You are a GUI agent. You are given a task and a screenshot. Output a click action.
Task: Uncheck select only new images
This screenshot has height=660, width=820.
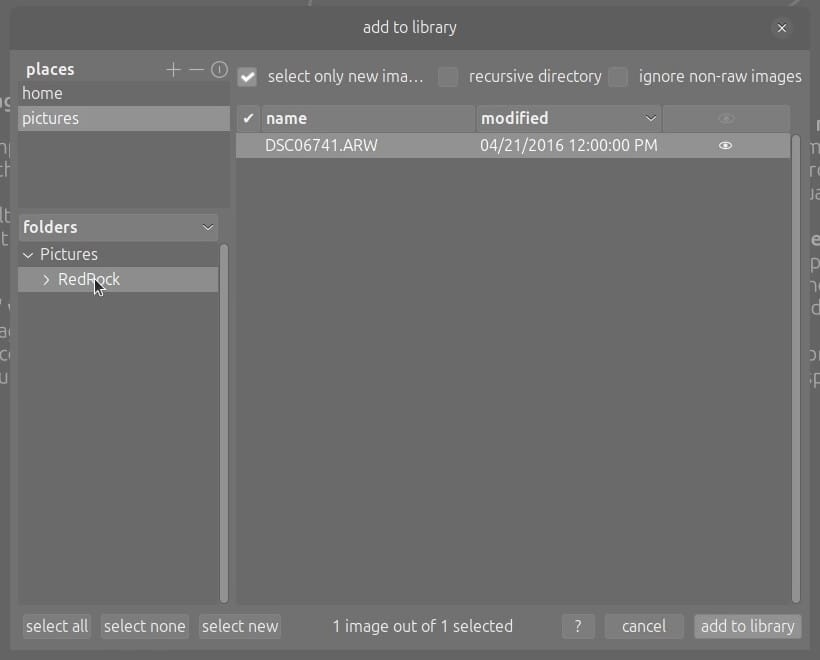click(x=247, y=77)
